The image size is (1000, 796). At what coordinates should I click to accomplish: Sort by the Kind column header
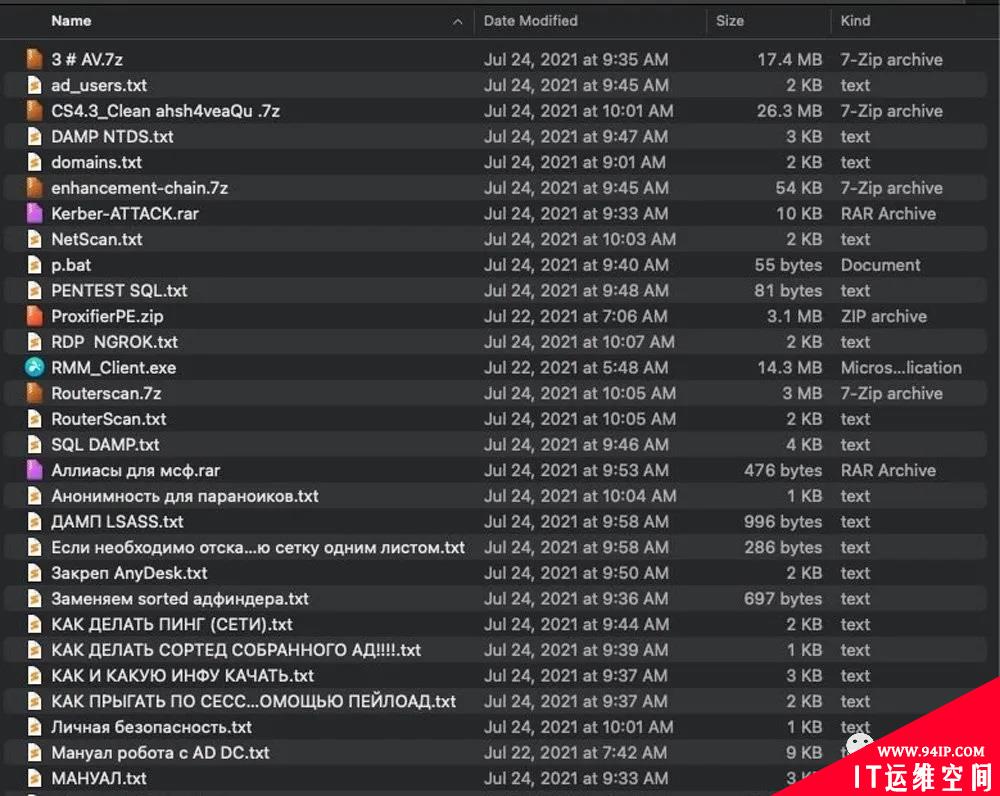[x=855, y=20]
